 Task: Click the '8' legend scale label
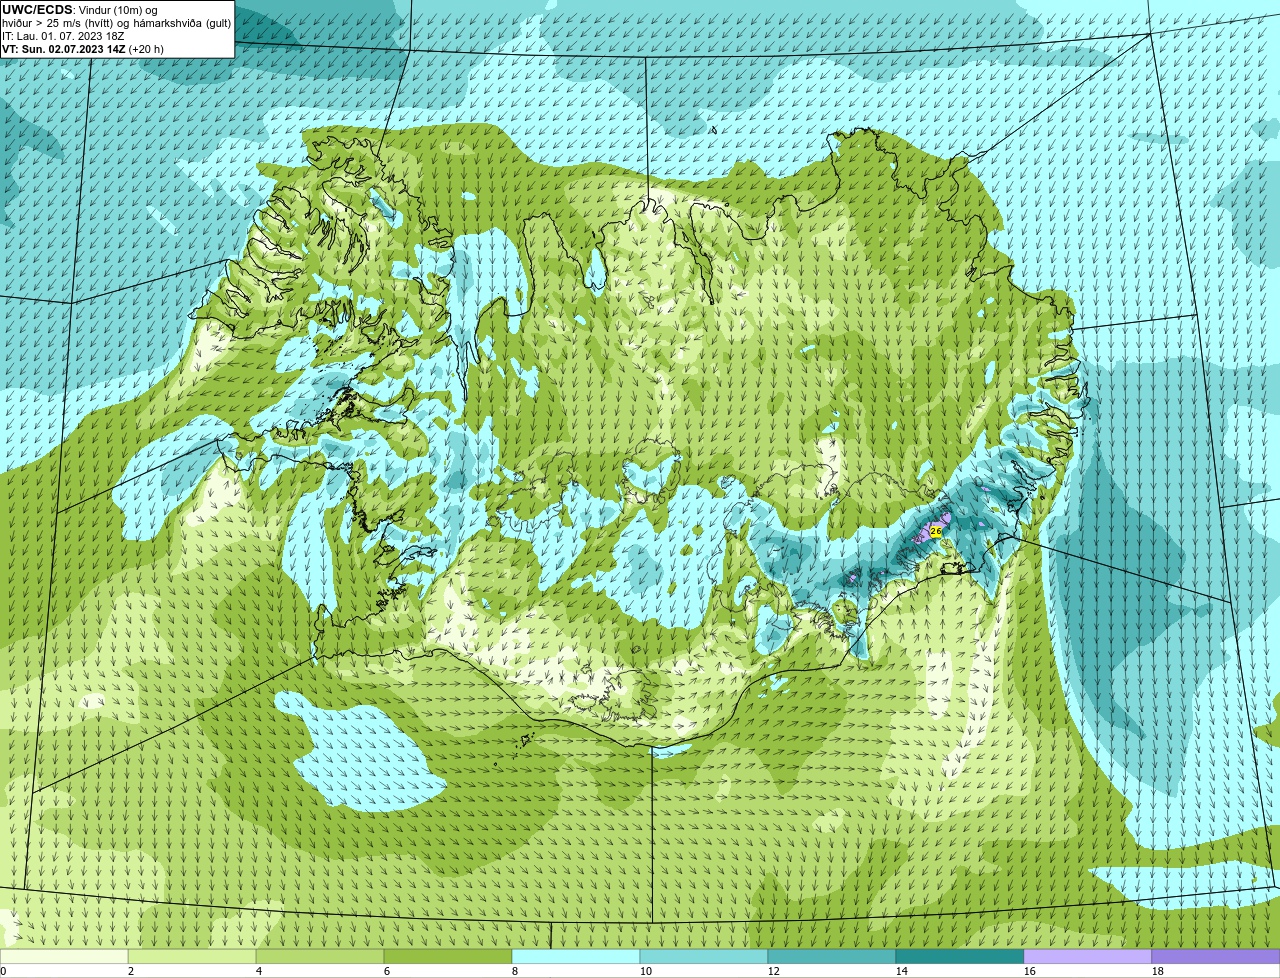click(x=515, y=971)
